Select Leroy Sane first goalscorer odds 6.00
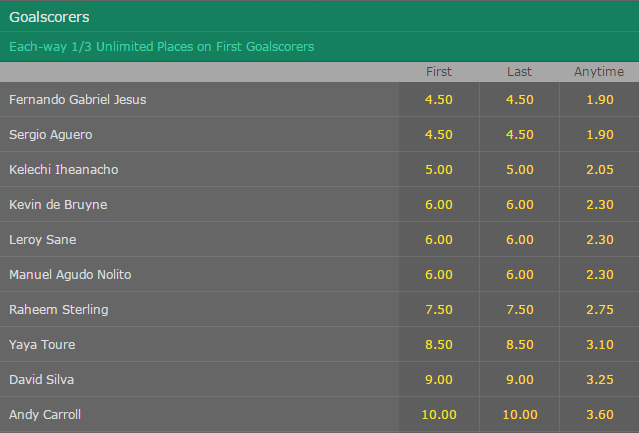Screen dimensions: 639x433 (439, 240)
